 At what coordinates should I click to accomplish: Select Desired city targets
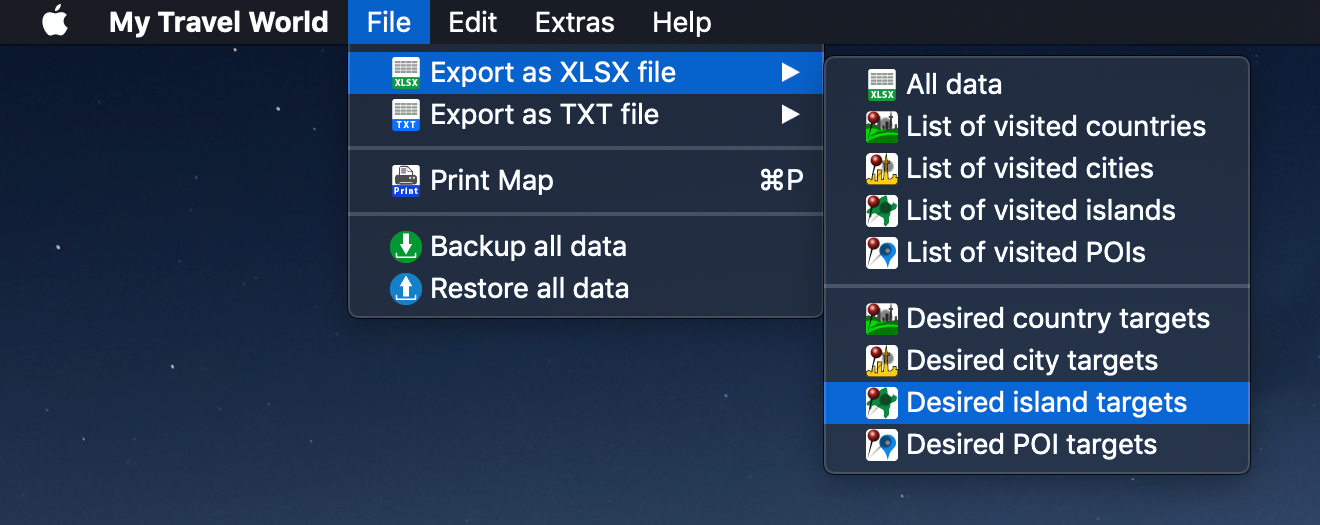pyautogui.click(x=1037, y=361)
